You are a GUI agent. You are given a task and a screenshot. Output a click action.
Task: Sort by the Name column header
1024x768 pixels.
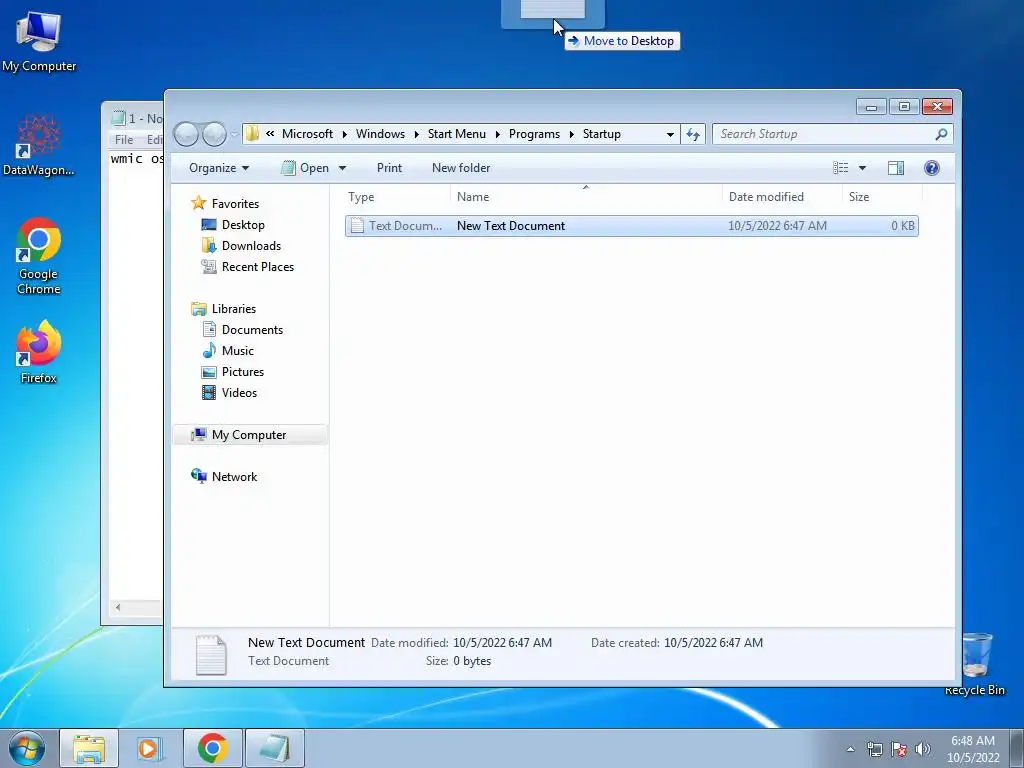pyautogui.click(x=586, y=197)
